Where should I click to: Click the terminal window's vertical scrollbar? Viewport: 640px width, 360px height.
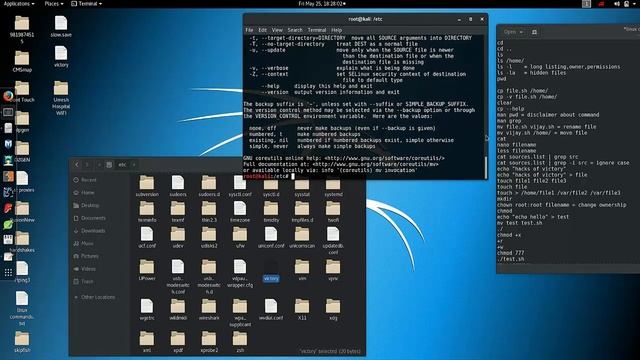485,167
